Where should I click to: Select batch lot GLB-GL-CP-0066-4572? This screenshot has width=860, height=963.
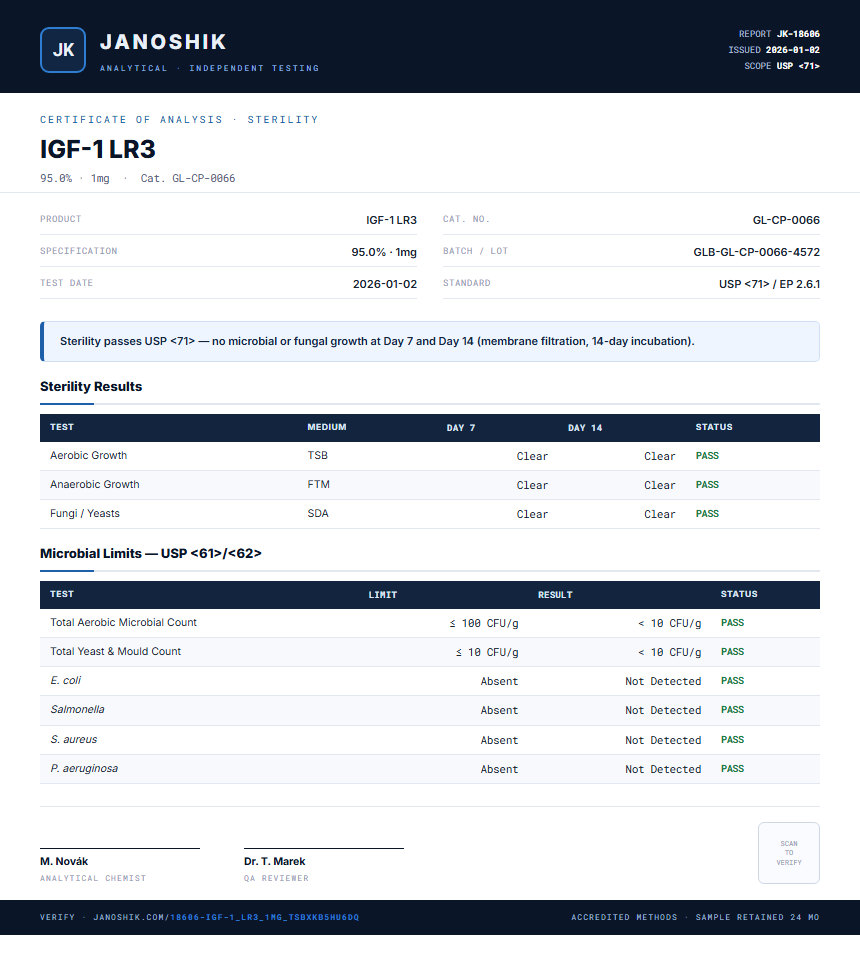point(757,252)
